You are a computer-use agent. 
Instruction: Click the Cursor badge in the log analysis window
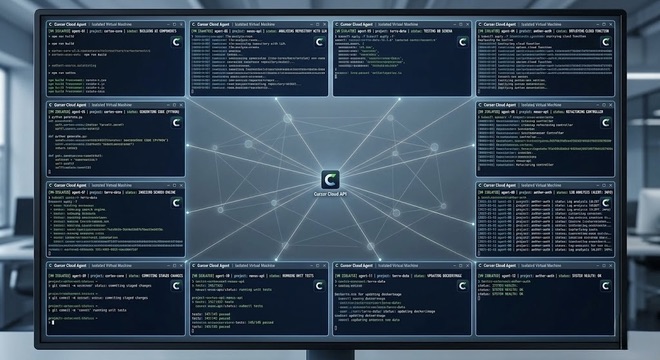point(606,203)
